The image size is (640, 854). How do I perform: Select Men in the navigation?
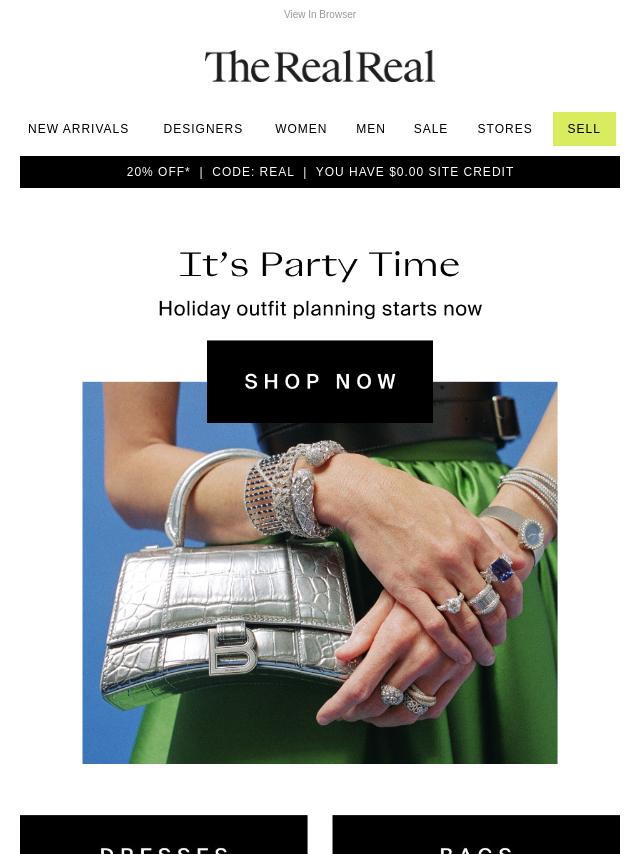[370, 129]
